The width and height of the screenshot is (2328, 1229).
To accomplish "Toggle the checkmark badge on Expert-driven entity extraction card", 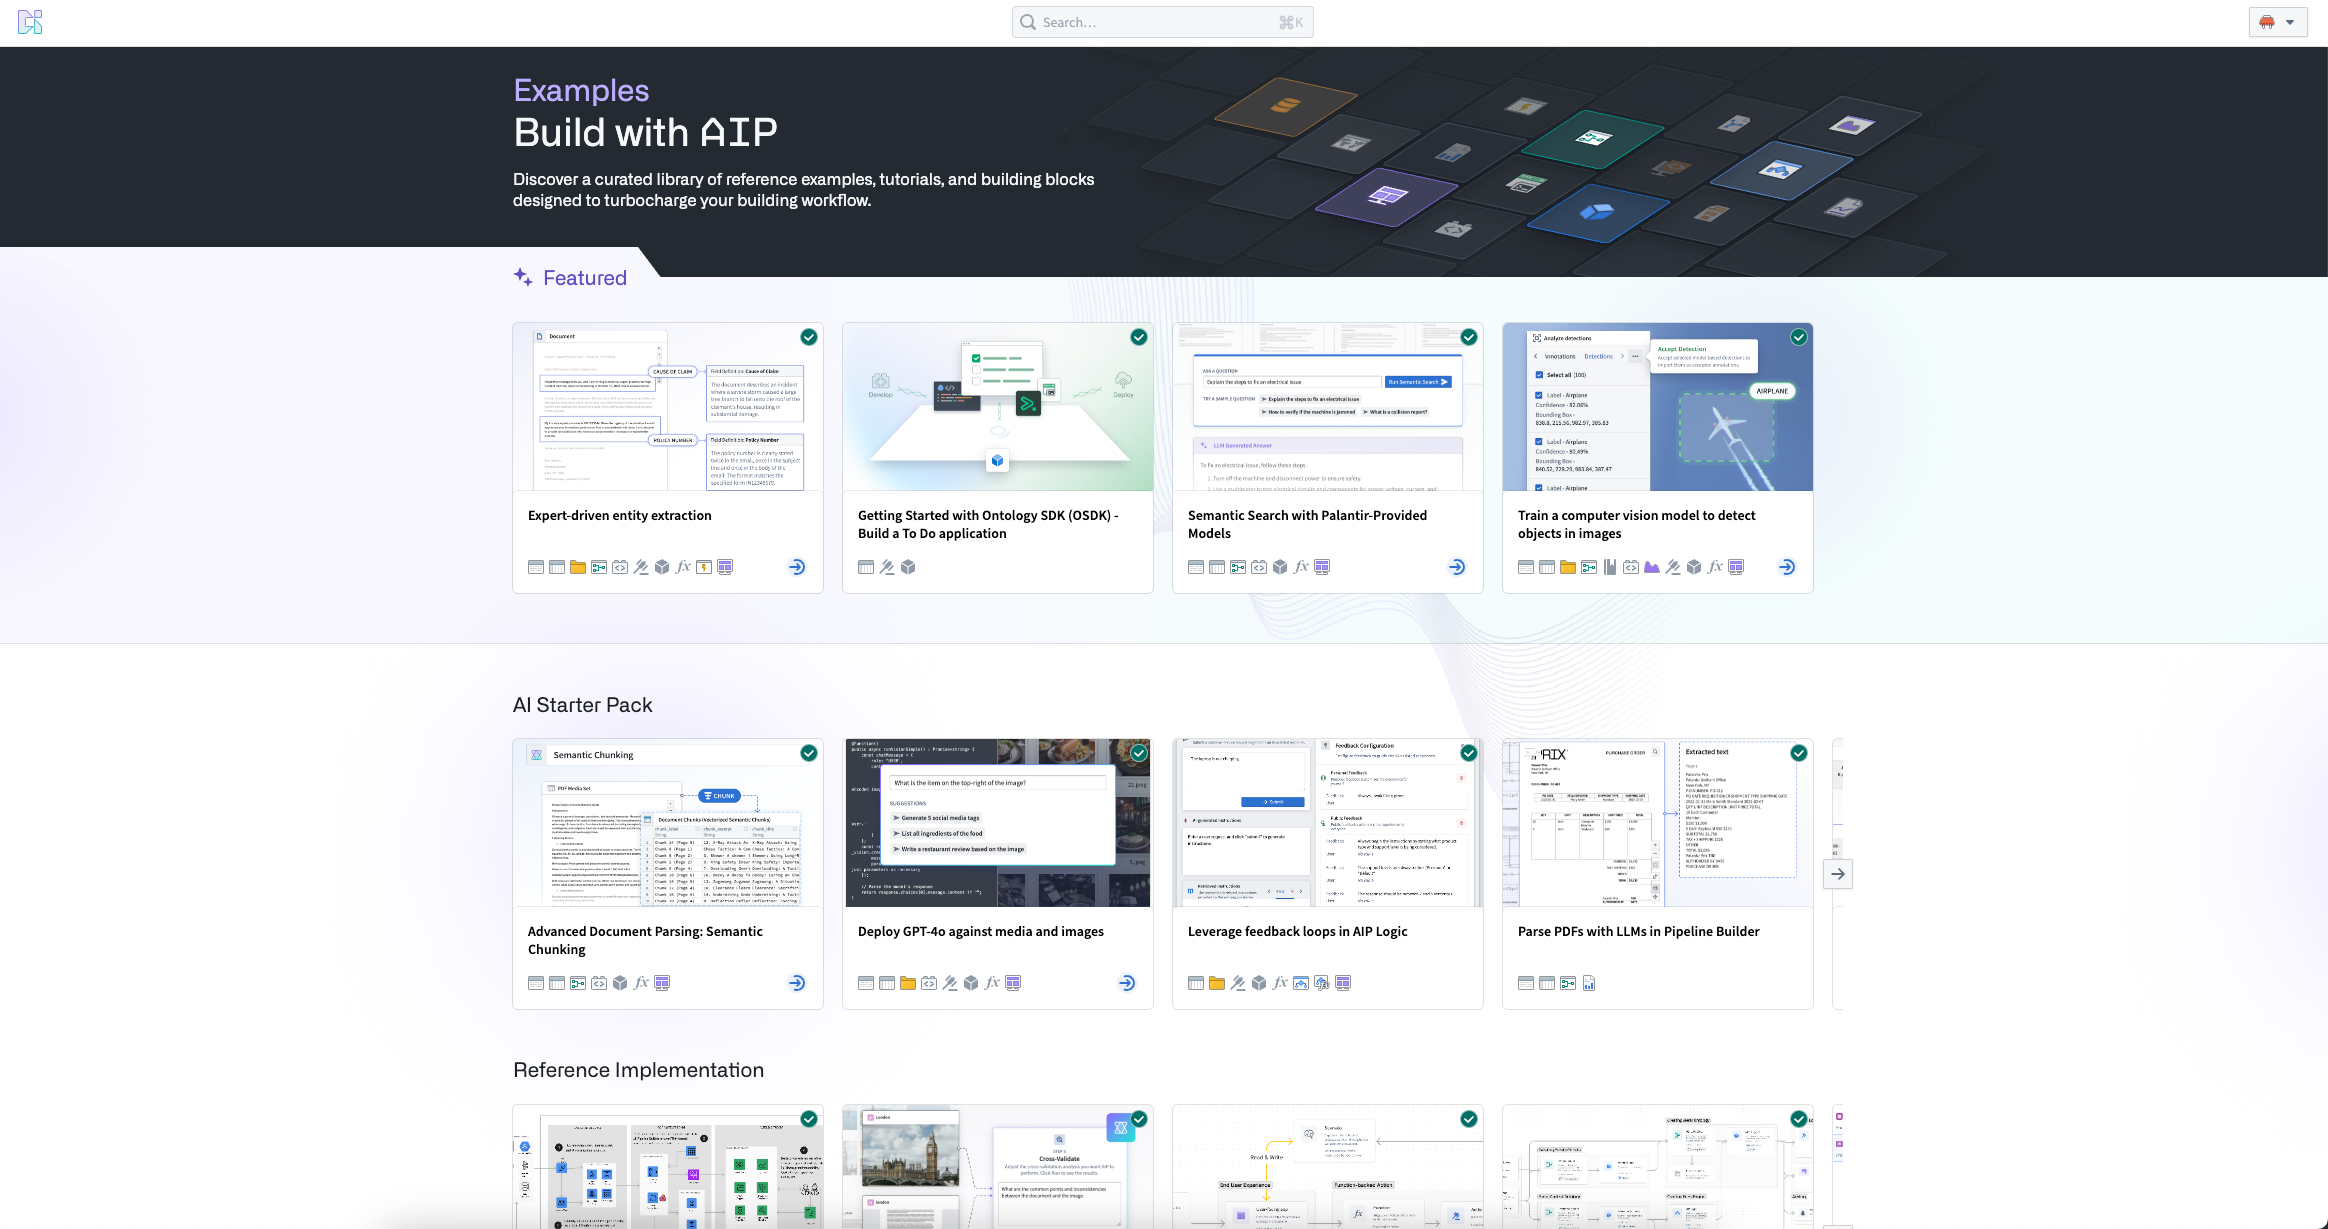I will tap(809, 337).
